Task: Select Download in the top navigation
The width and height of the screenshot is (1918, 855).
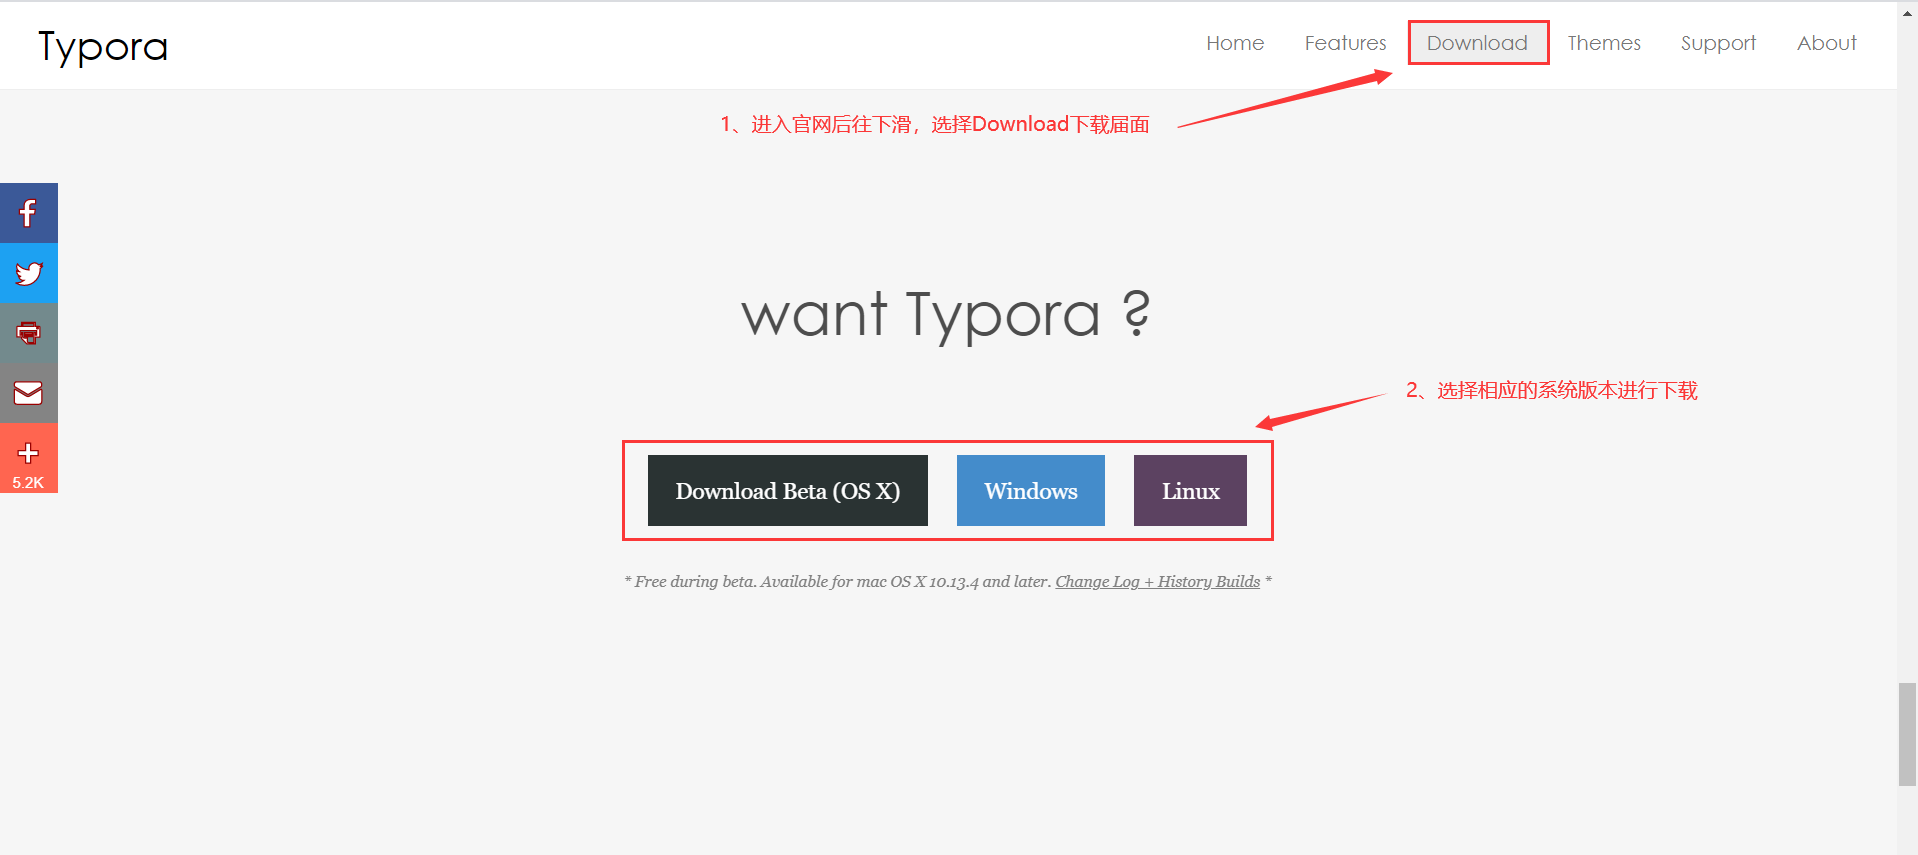Action: coord(1477,43)
